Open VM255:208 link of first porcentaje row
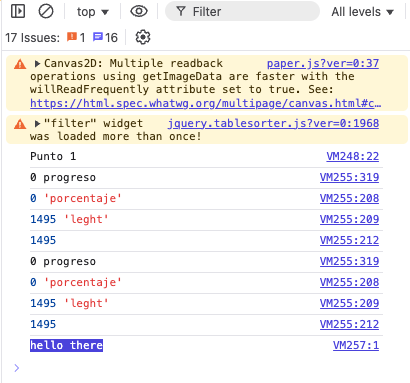The width and height of the screenshot is (410, 383). (x=349, y=198)
